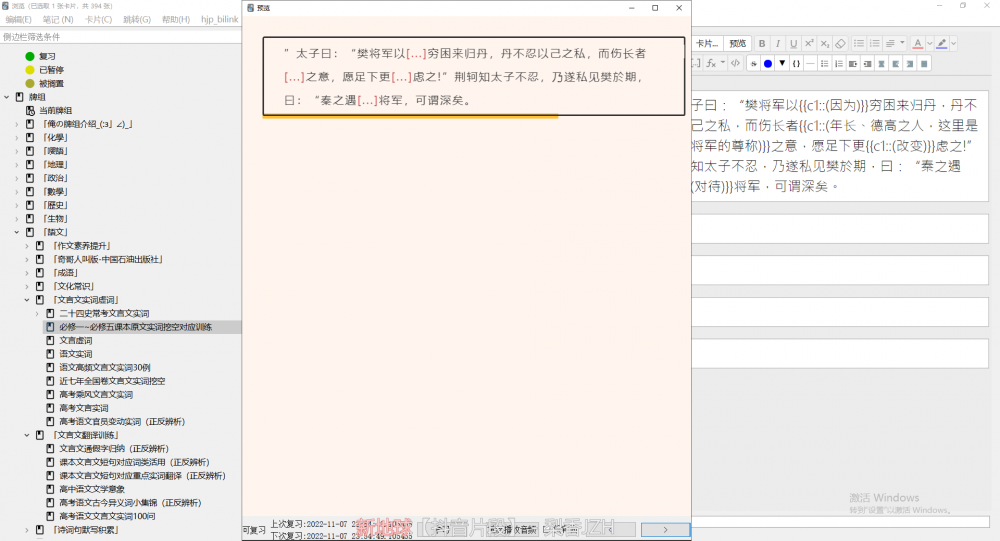
Task: Click the justify alignment icon at toolbar end
Action: pos(924,63)
